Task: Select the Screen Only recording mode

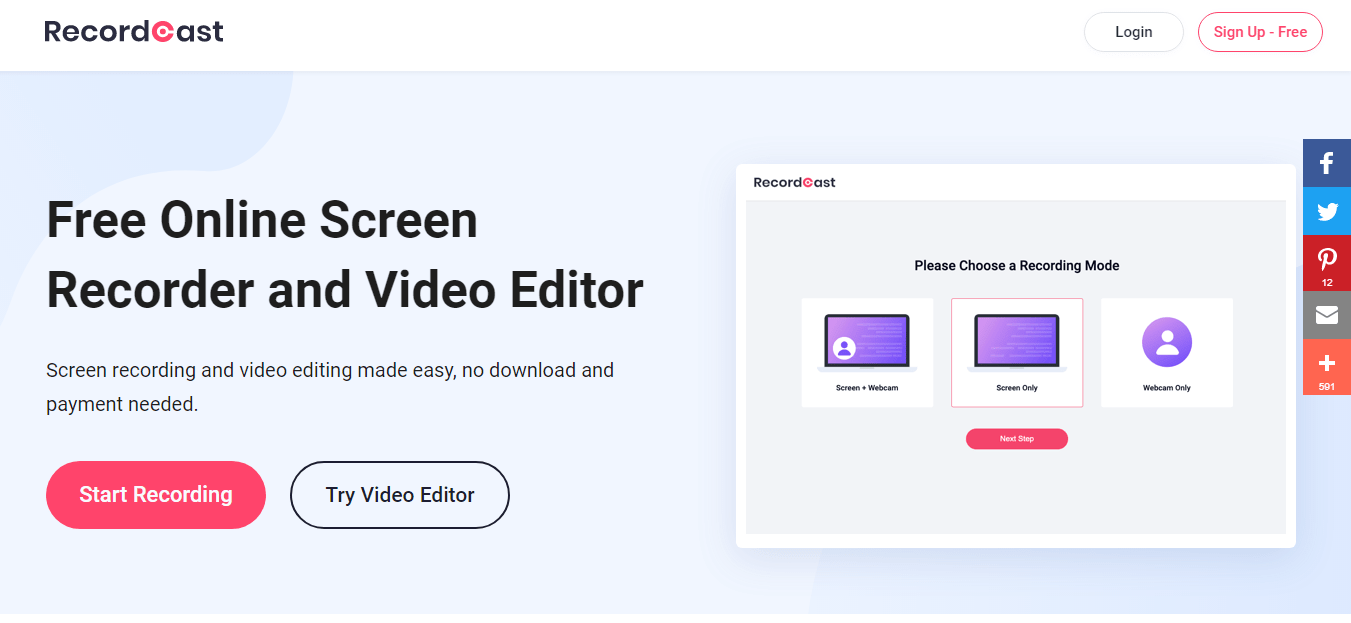Action: click(x=1016, y=352)
